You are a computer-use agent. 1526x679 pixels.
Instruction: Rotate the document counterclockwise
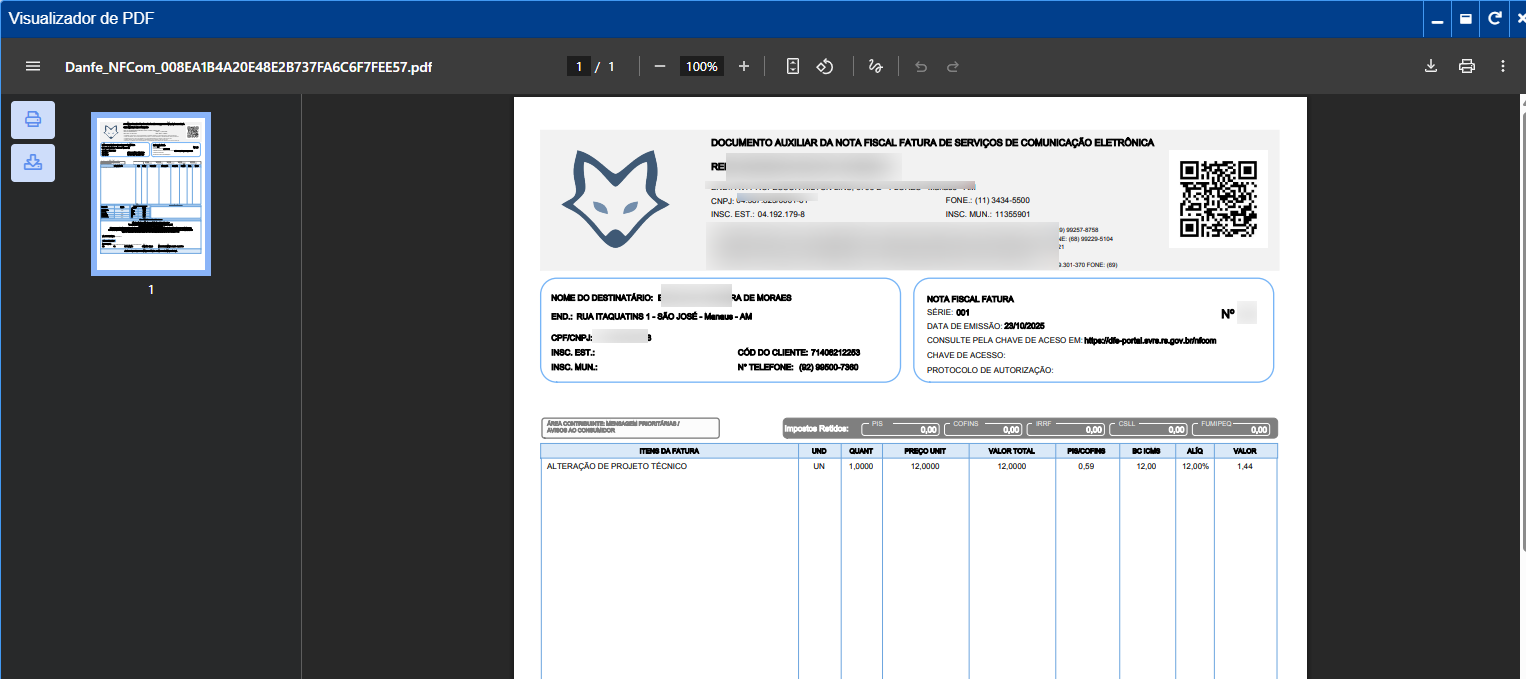tap(825, 66)
